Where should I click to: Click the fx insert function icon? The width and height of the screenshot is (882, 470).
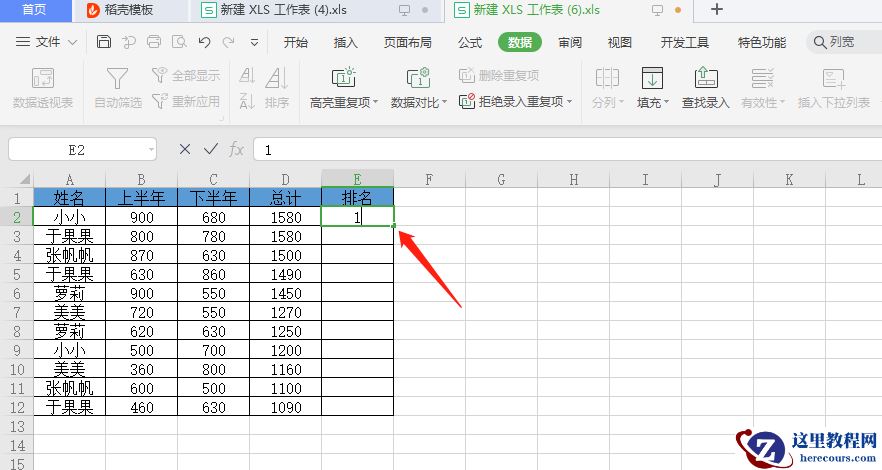pos(236,150)
